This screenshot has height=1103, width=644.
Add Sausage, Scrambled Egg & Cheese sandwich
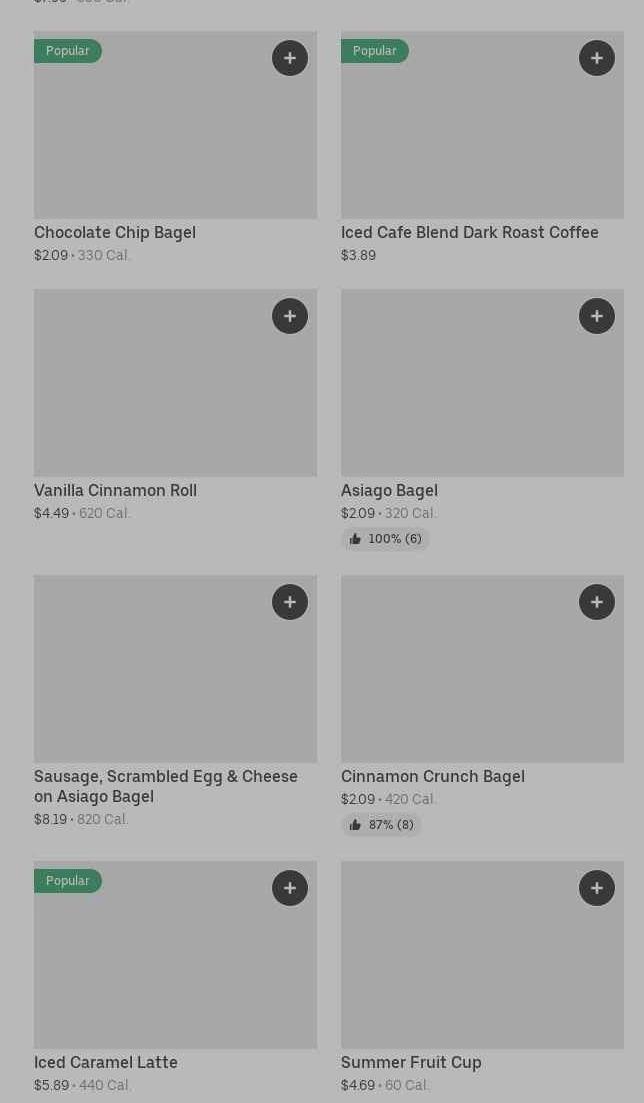point(290,602)
